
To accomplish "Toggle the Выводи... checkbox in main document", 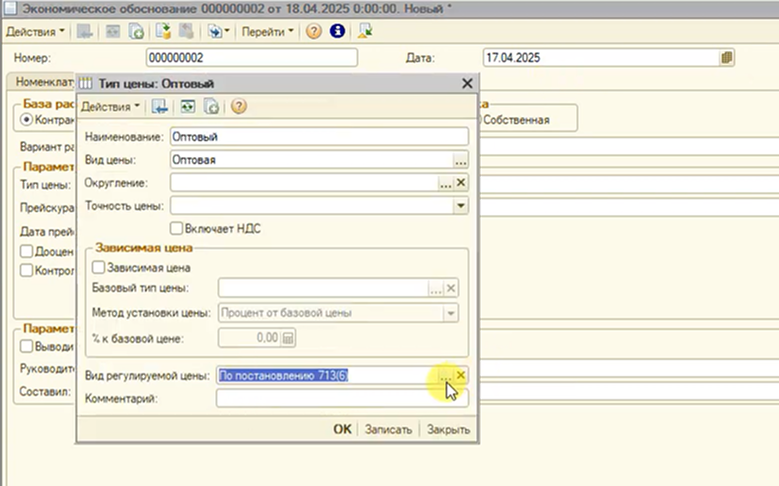I will 26,346.
